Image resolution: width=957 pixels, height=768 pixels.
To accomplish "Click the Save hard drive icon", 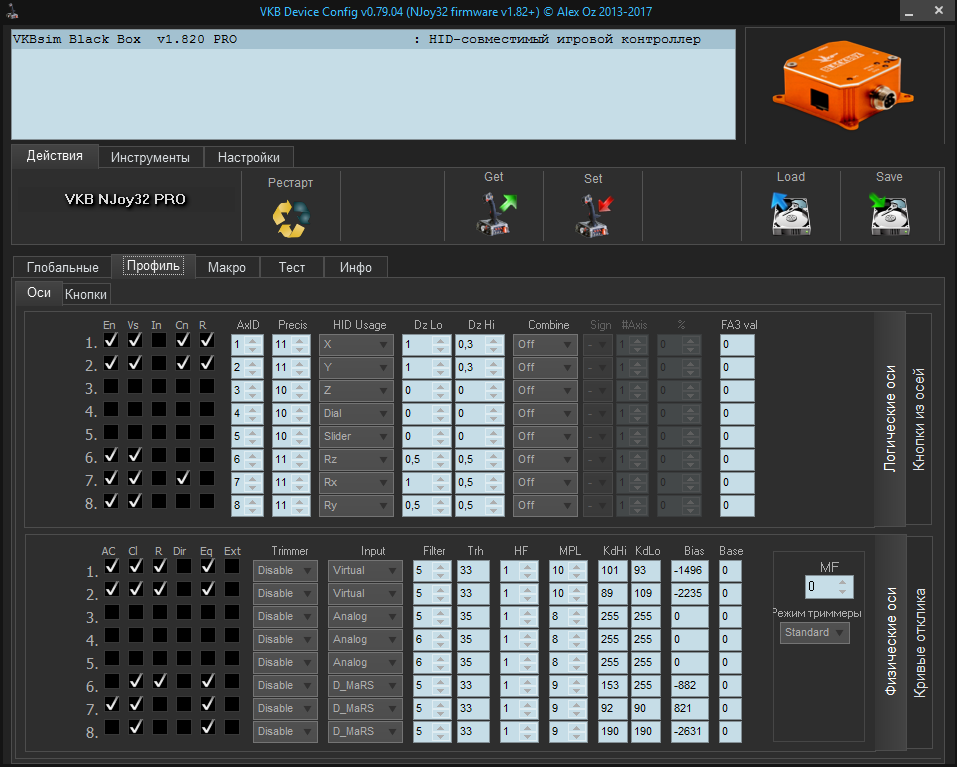I will (889, 213).
